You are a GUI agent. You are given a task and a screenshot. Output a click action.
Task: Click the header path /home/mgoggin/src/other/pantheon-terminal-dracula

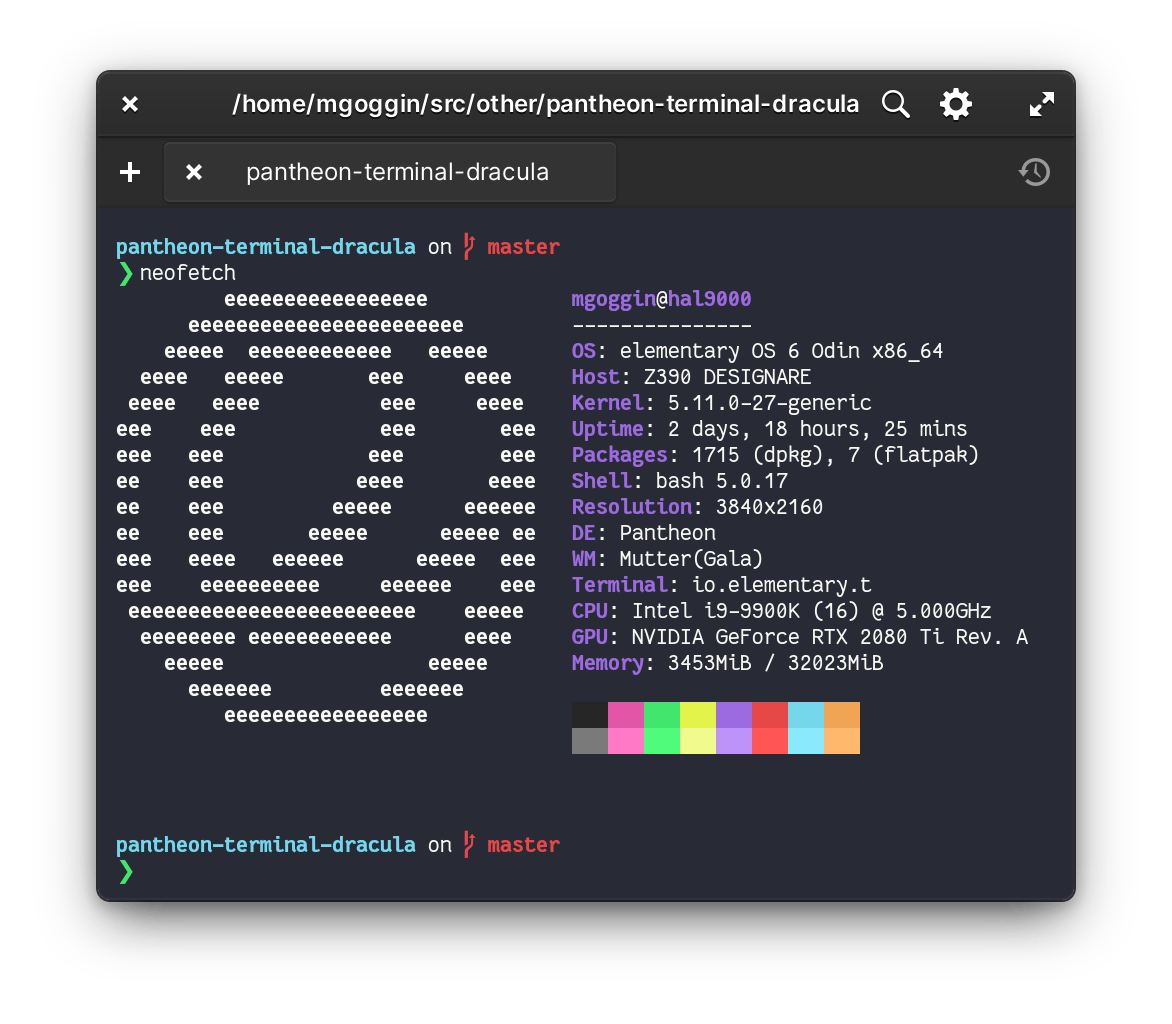(546, 103)
